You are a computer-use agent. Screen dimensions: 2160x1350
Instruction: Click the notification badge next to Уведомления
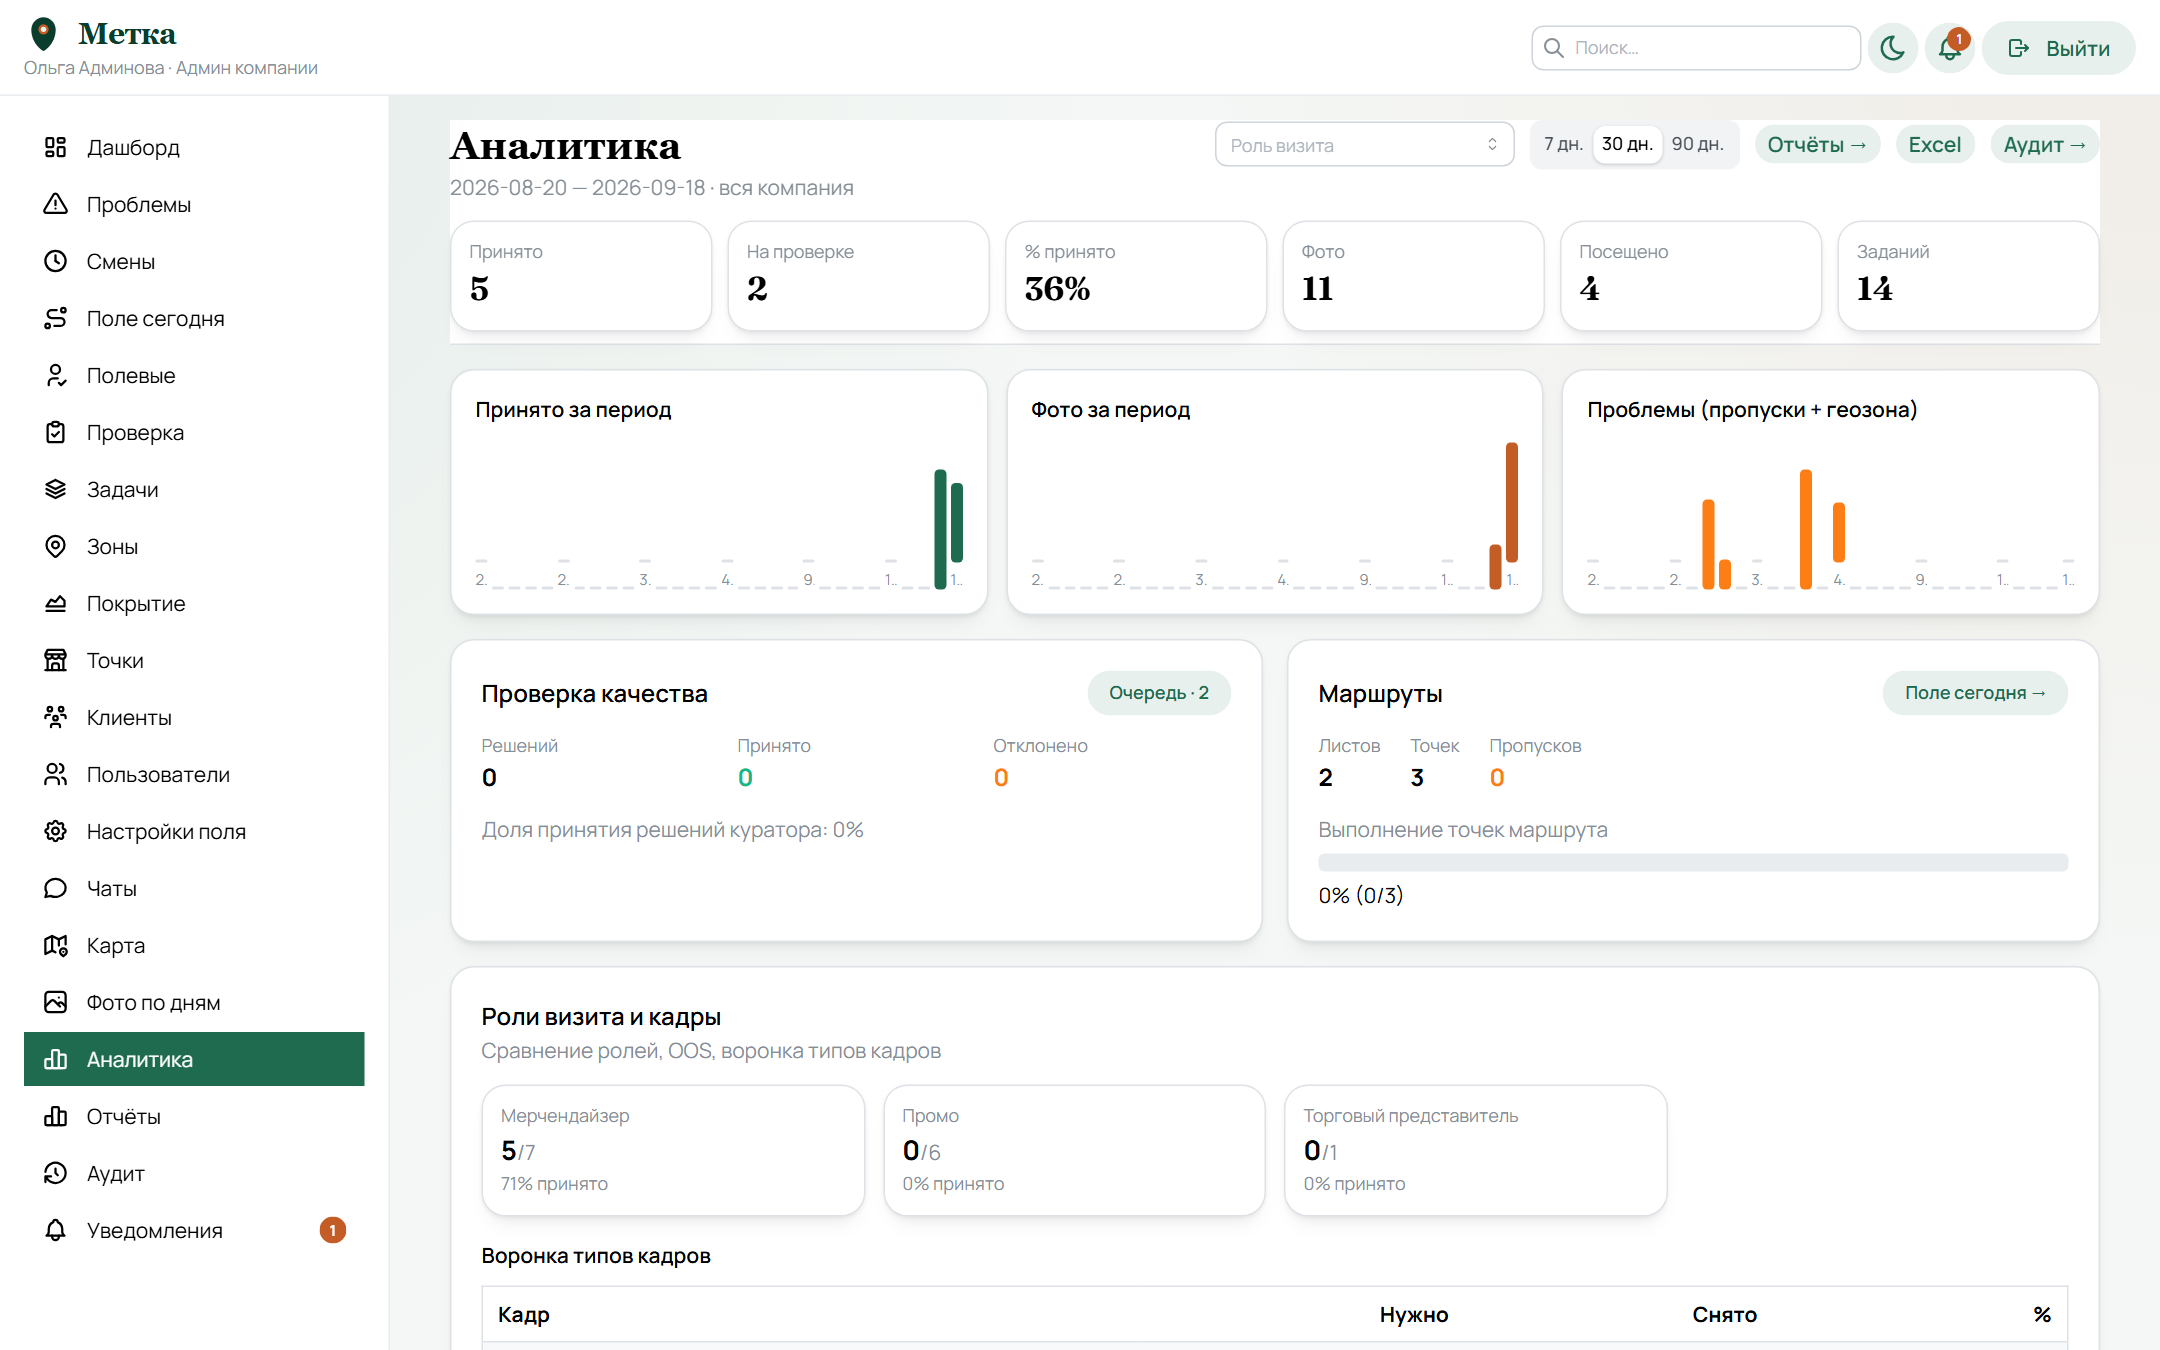[x=332, y=1230]
